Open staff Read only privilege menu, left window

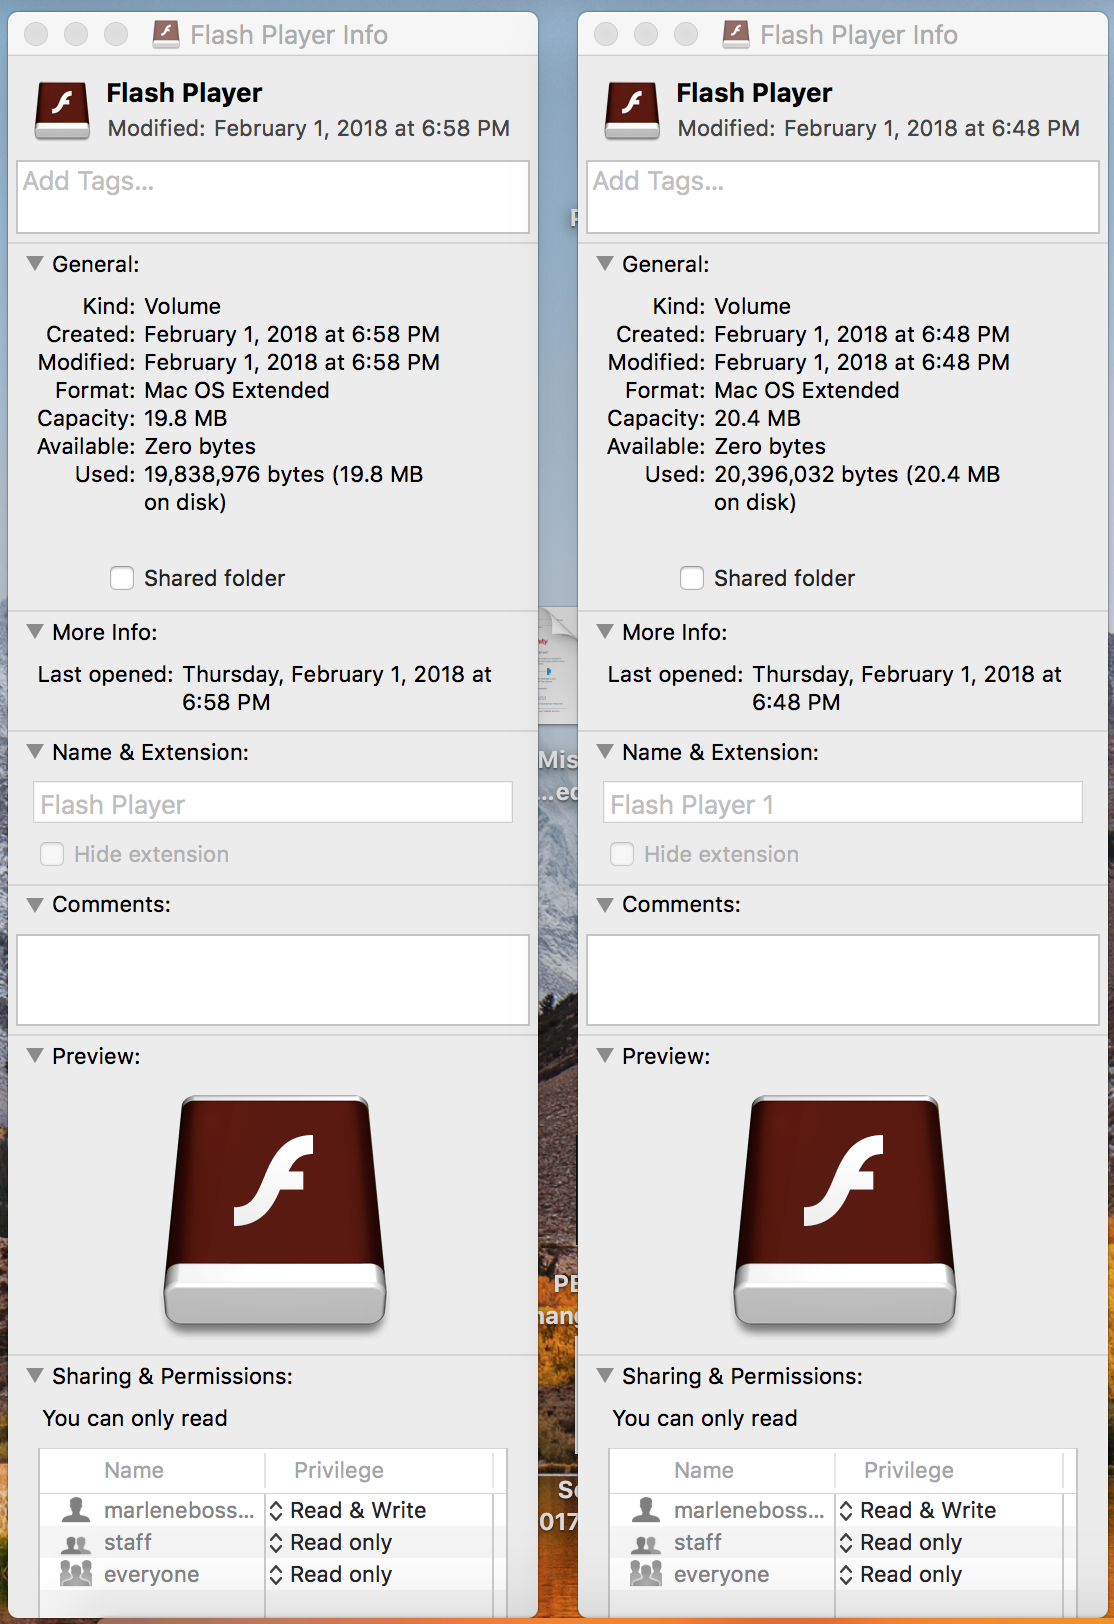(x=331, y=1542)
